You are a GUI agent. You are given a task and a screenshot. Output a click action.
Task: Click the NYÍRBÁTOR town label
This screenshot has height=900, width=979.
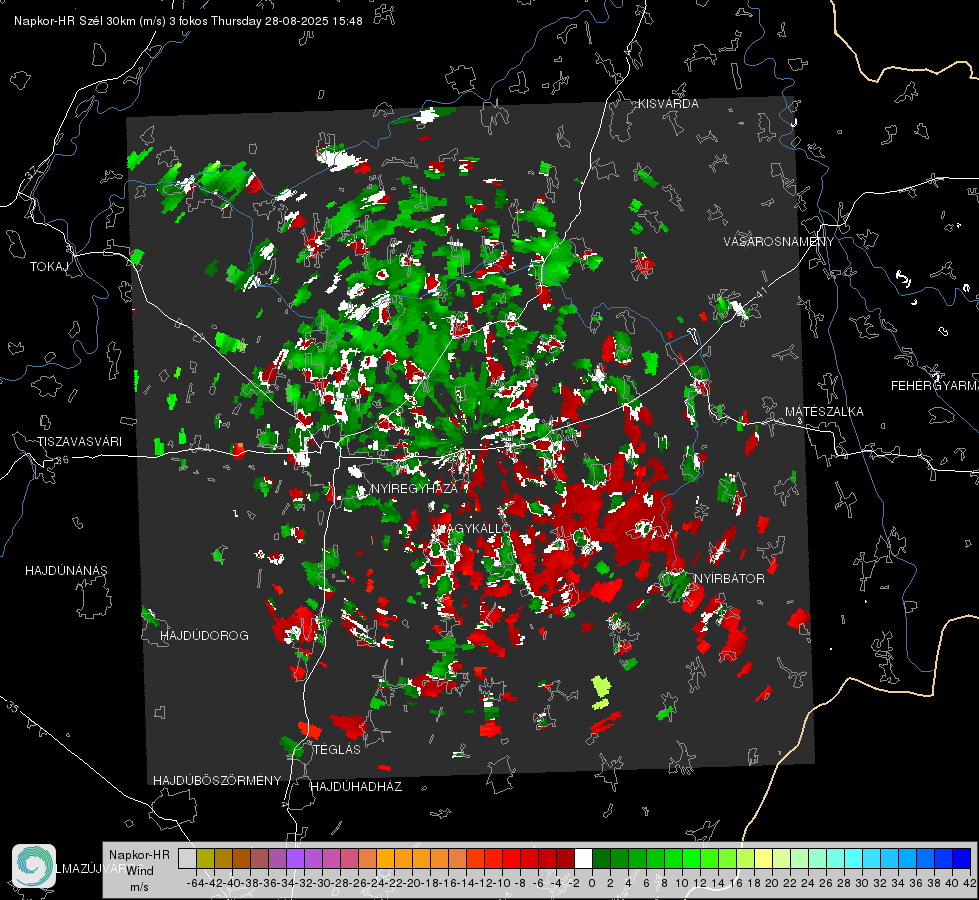(x=729, y=579)
